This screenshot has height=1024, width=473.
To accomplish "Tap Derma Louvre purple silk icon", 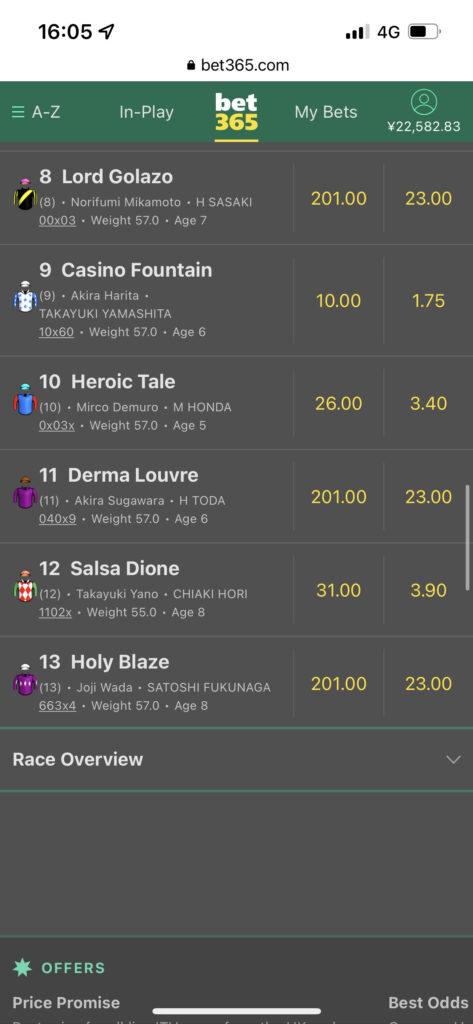I will click(x=25, y=493).
